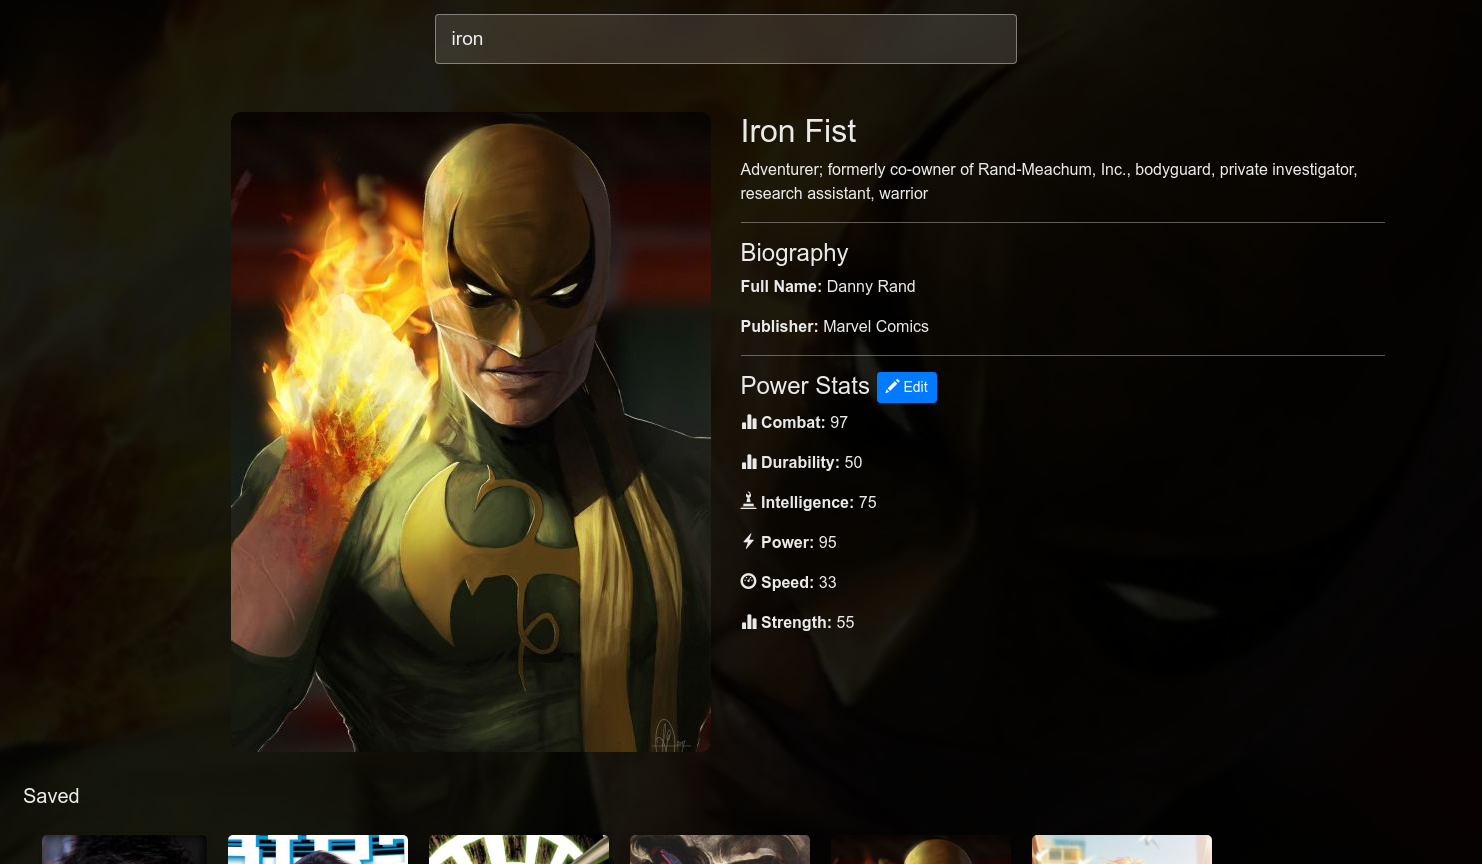
Task: Click the chess piece icon next to Intelligence
Action: pos(748,501)
